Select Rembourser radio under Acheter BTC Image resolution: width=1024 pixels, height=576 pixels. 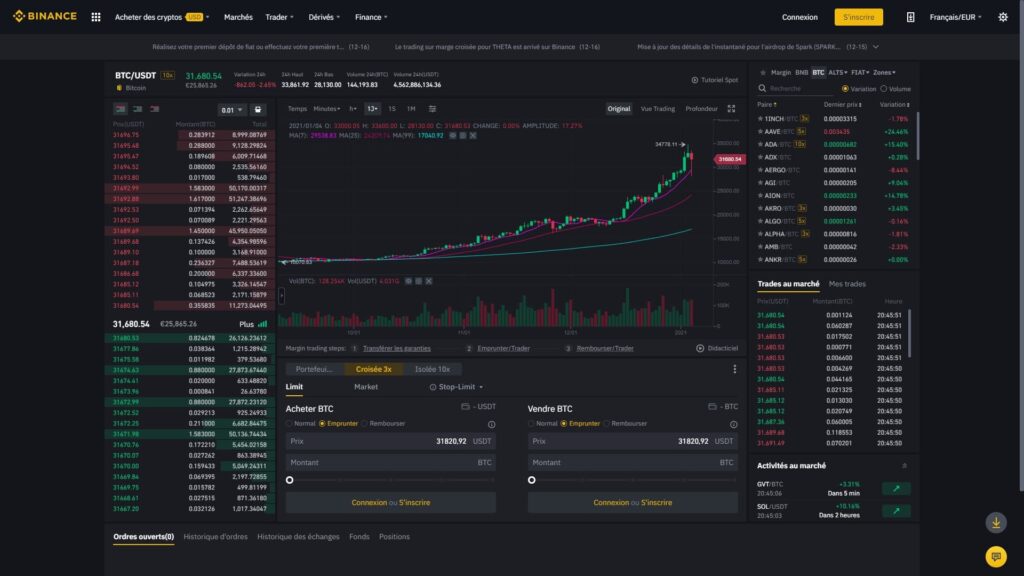click(x=364, y=423)
